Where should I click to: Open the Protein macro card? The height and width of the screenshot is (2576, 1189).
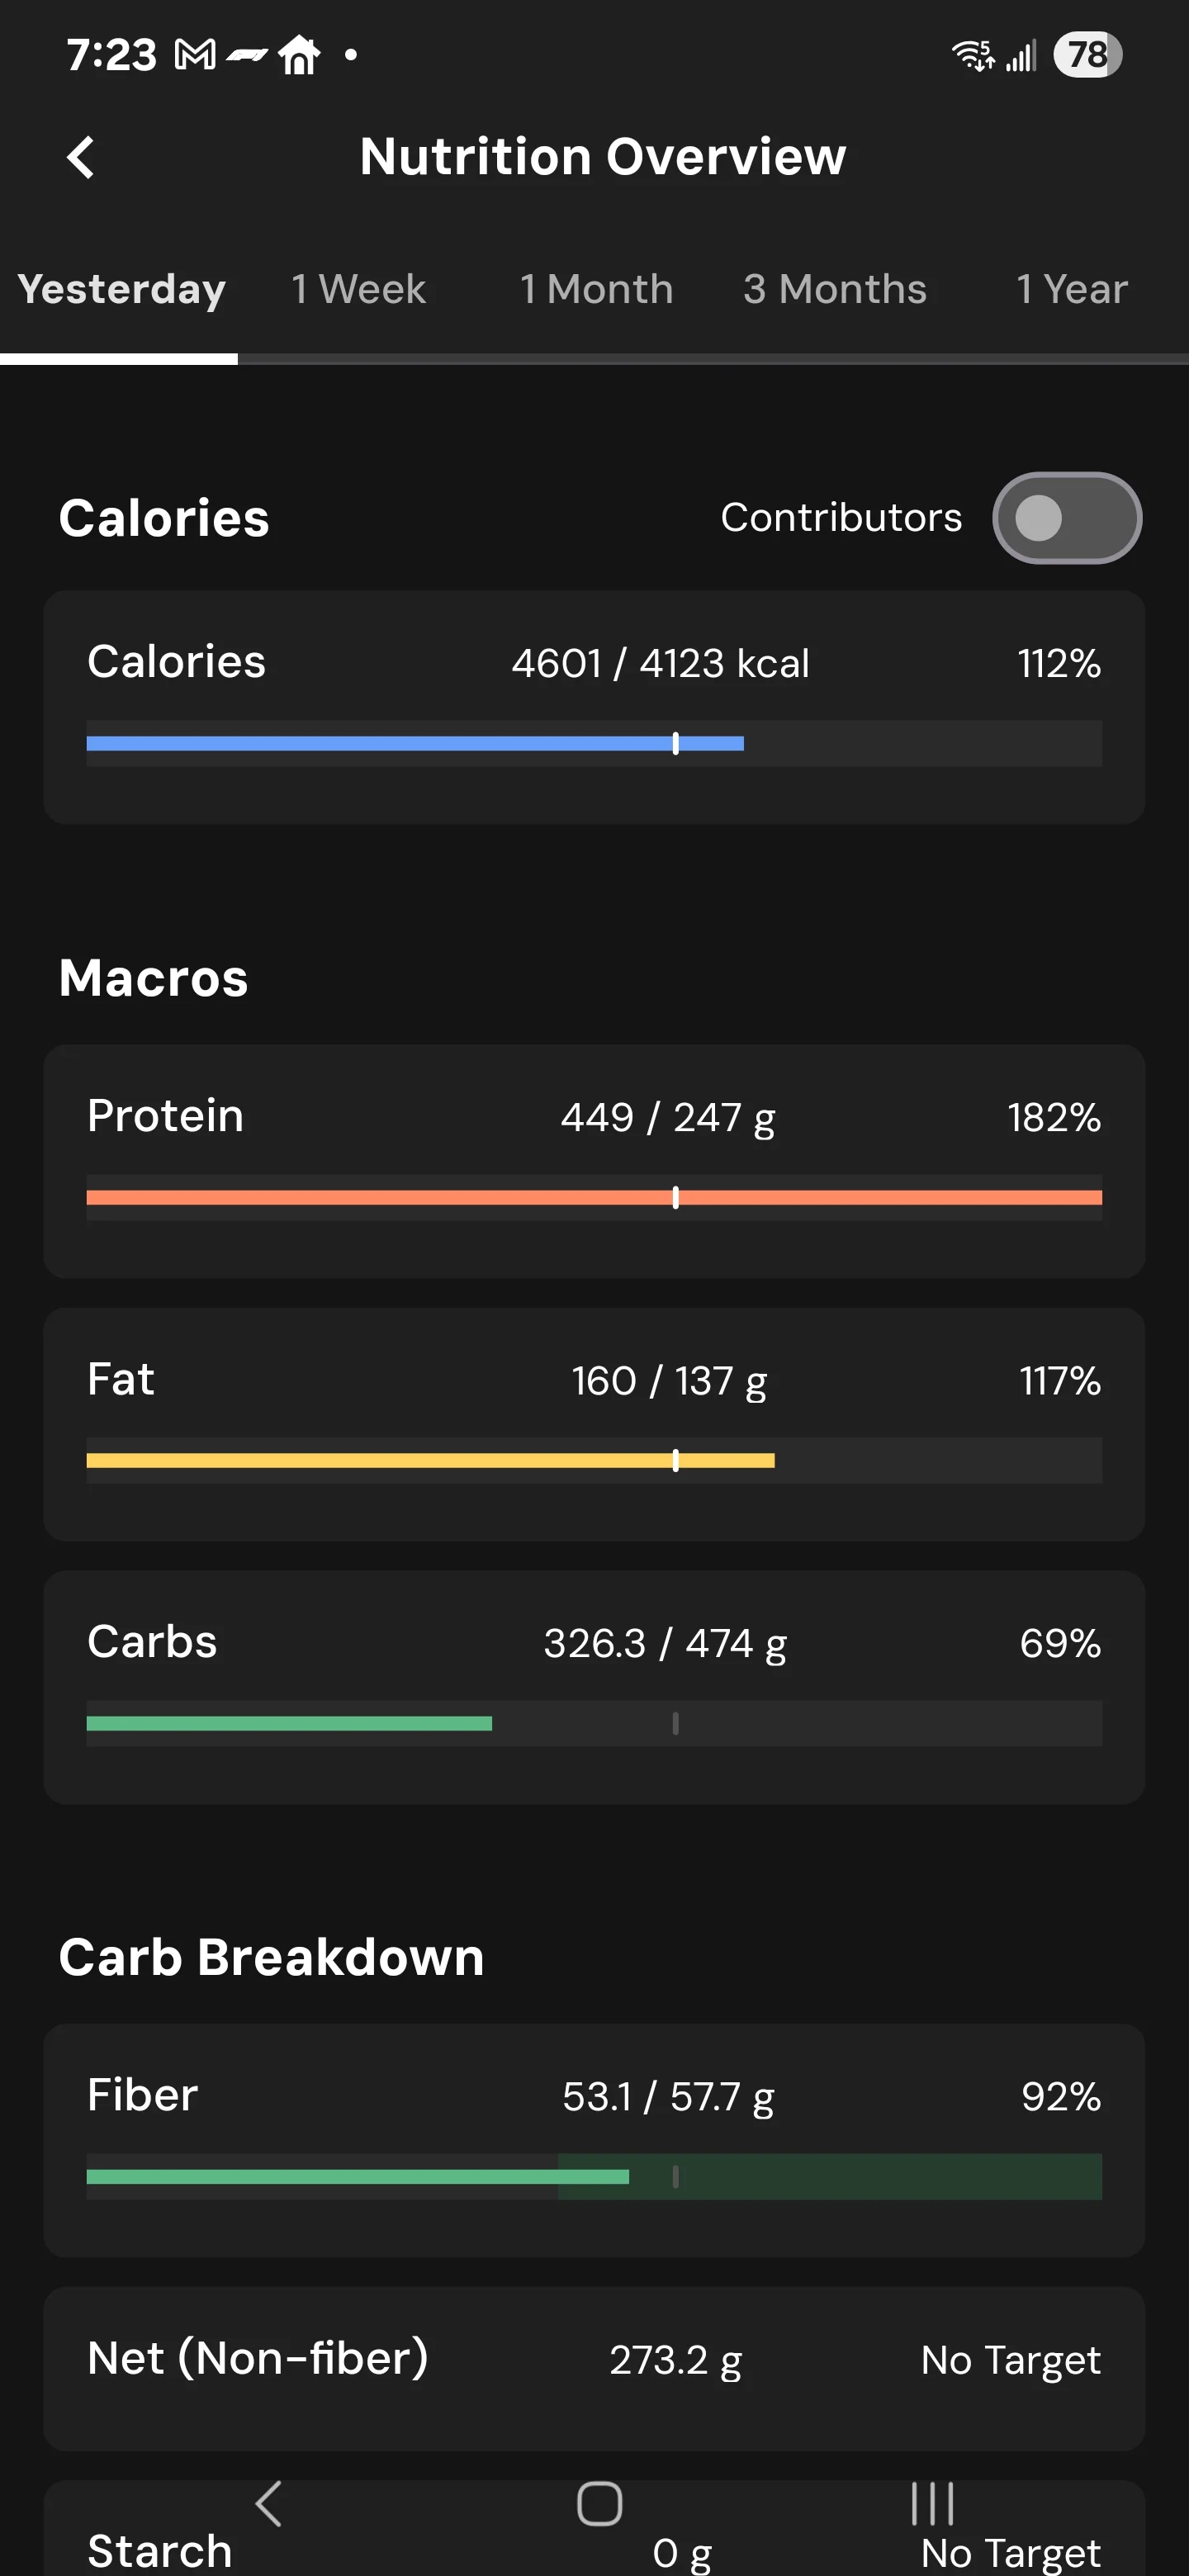[594, 1161]
